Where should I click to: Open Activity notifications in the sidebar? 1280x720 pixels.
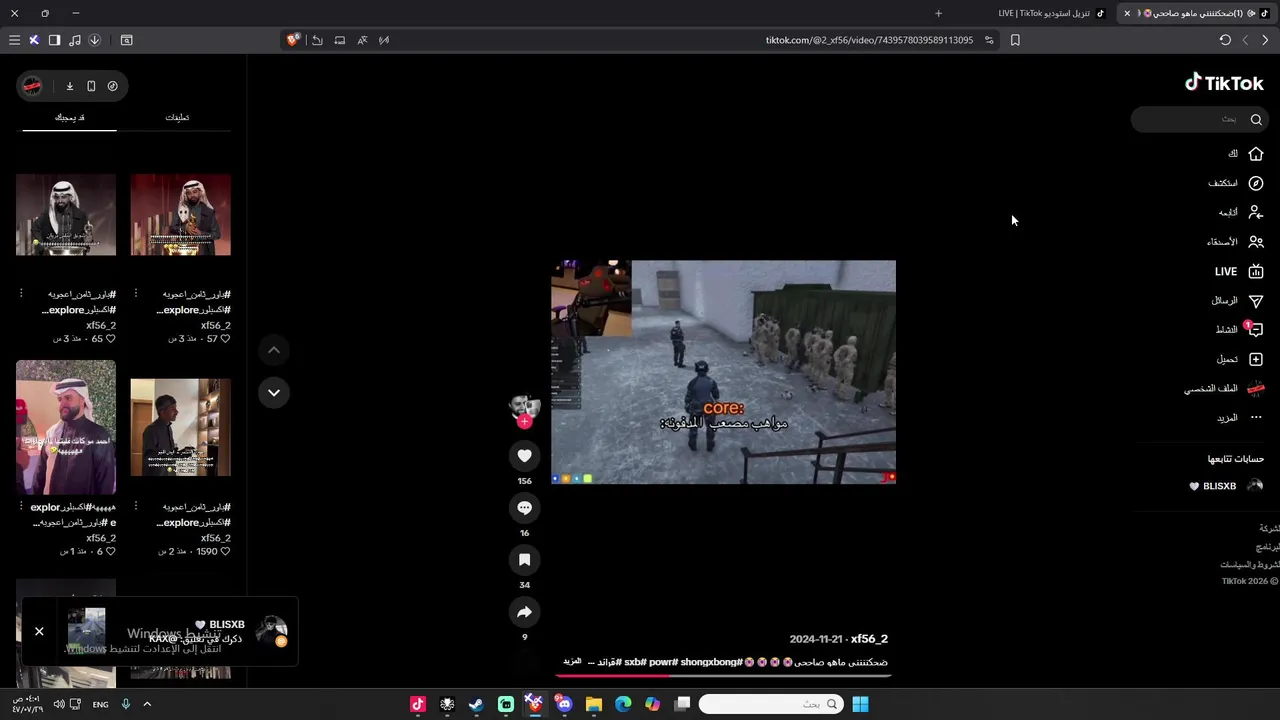[x=1239, y=329]
